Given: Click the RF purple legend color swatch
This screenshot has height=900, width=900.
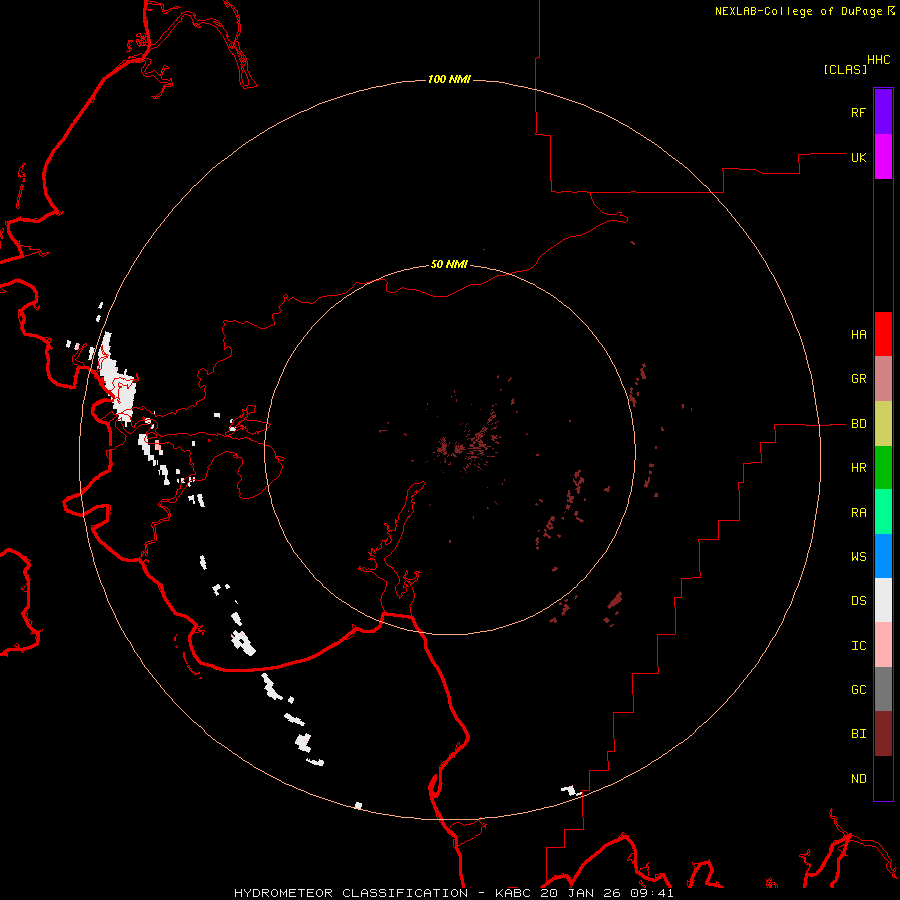Looking at the screenshot, I should click(x=883, y=112).
